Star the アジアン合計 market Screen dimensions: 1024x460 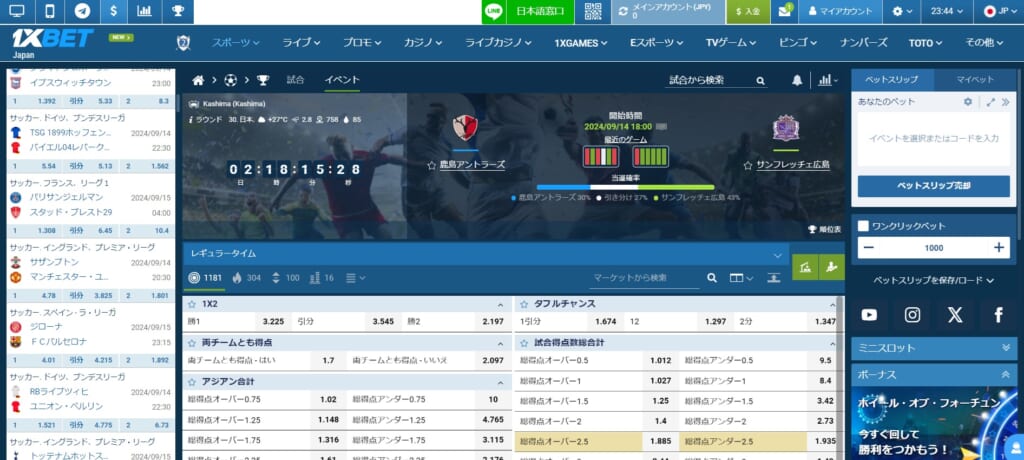[192, 382]
